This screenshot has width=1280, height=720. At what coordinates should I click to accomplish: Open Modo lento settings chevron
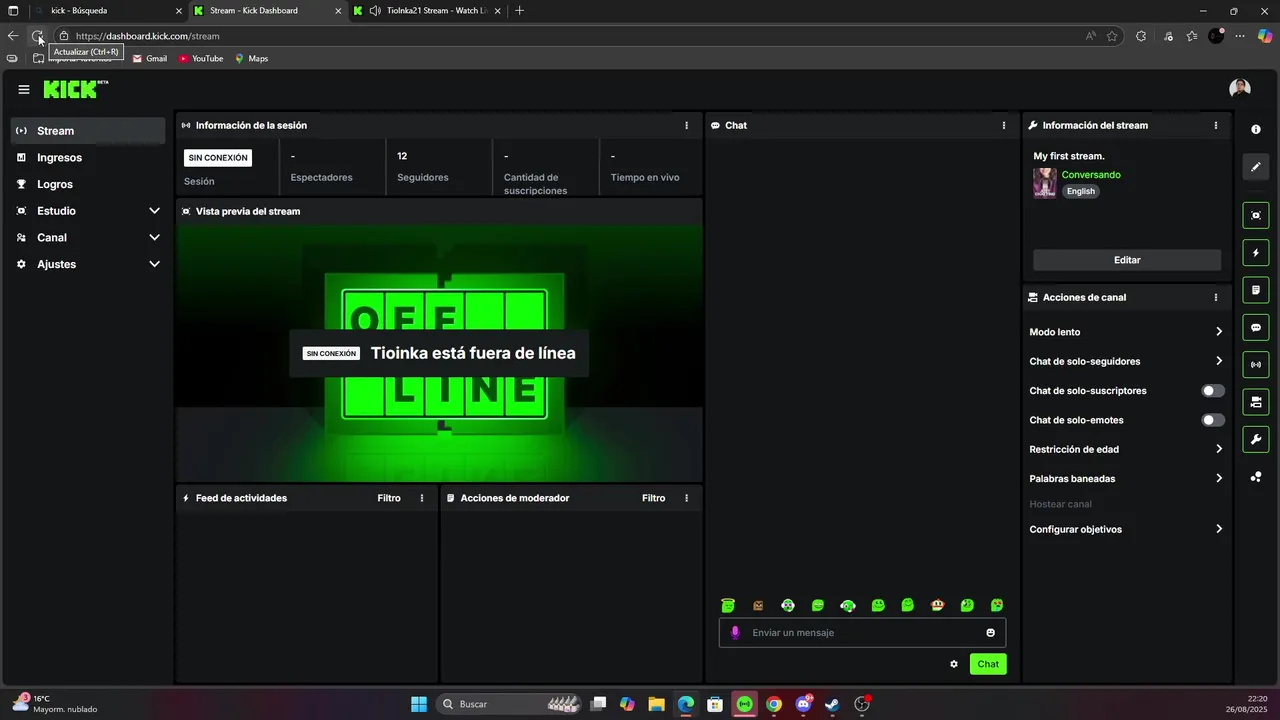(x=1218, y=332)
